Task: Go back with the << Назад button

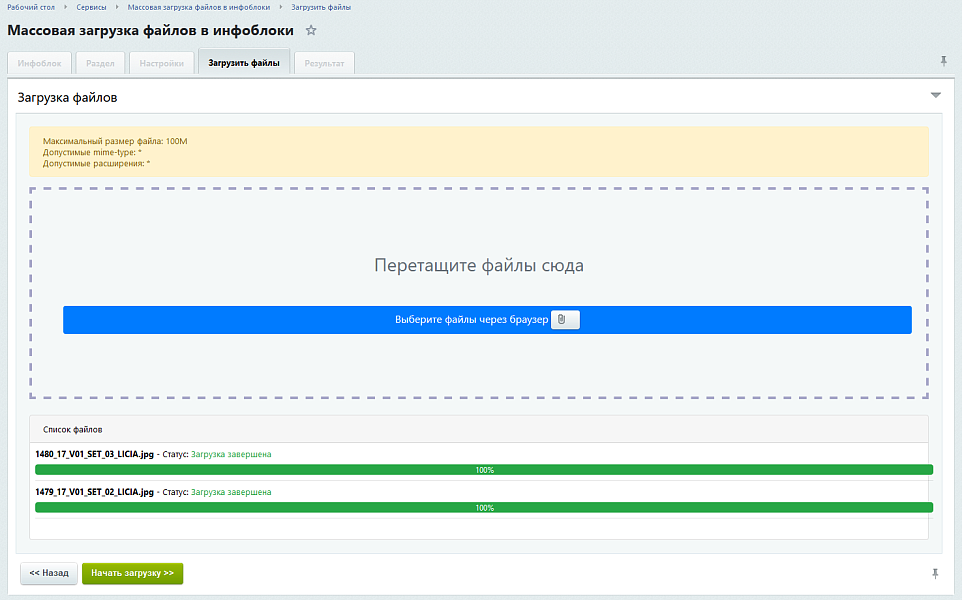Action: point(49,573)
